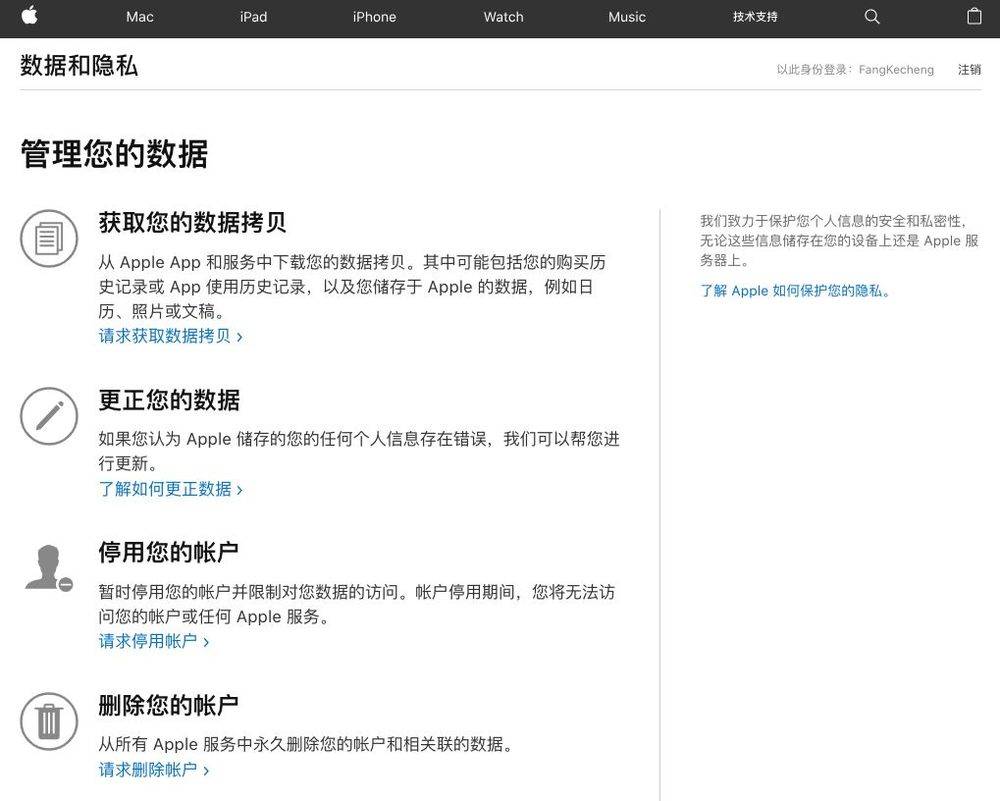Click the paragraph starting 我们致力于保护您个人信息
The image size is (1000, 801).
point(839,240)
